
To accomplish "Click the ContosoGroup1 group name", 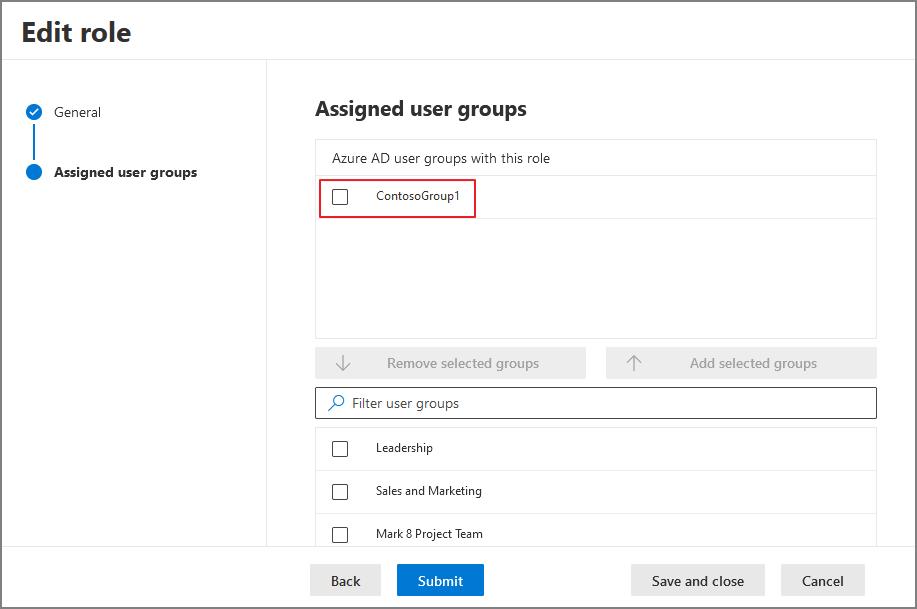I will pos(418,196).
